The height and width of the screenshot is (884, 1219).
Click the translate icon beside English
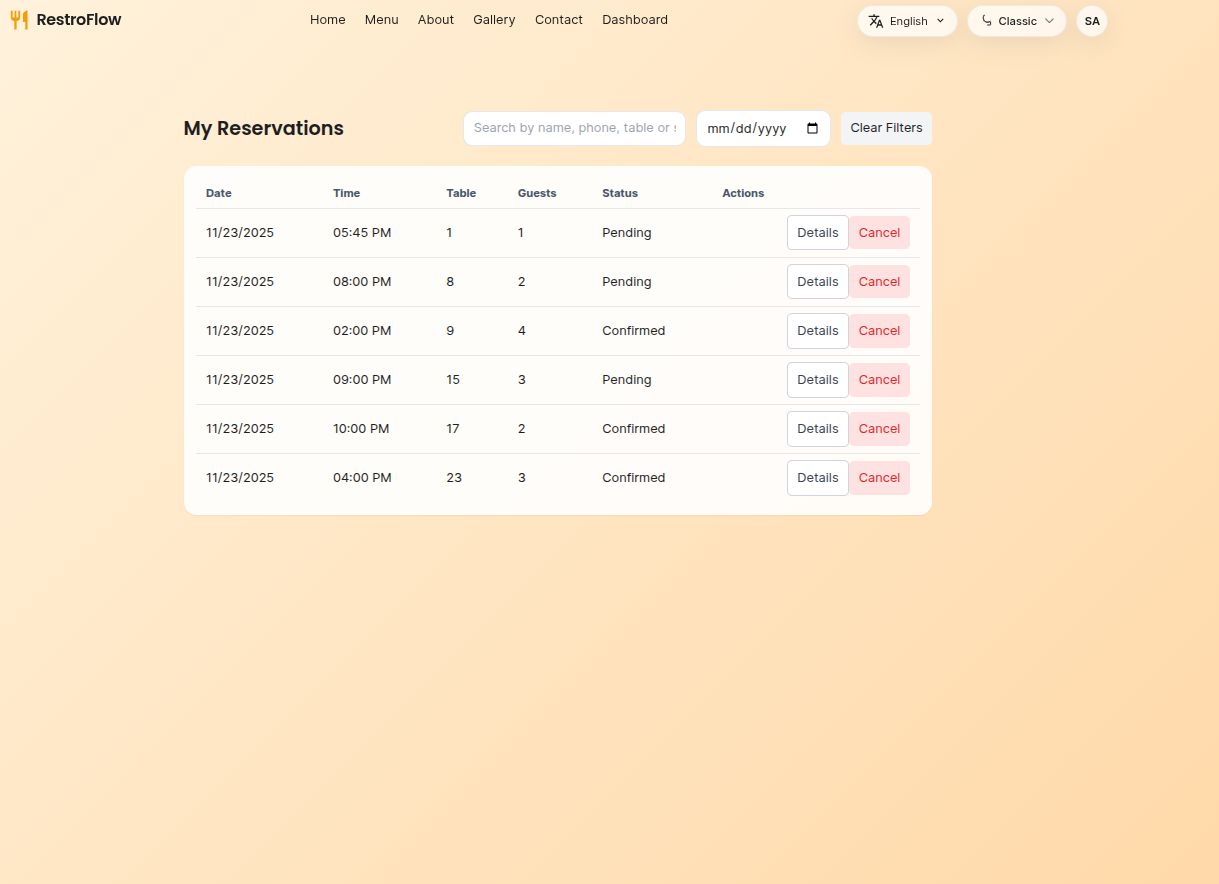coord(876,21)
